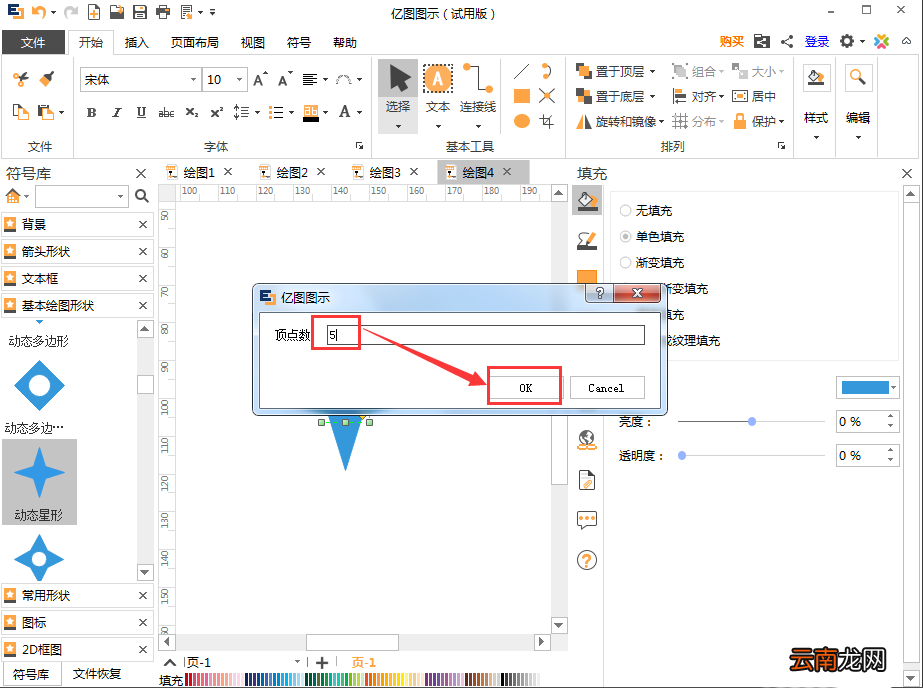The height and width of the screenshot is (688, 923).
Task: Increase the 亮度 percentage stepper
Action: pyautogui.click(x=891, y=417)
